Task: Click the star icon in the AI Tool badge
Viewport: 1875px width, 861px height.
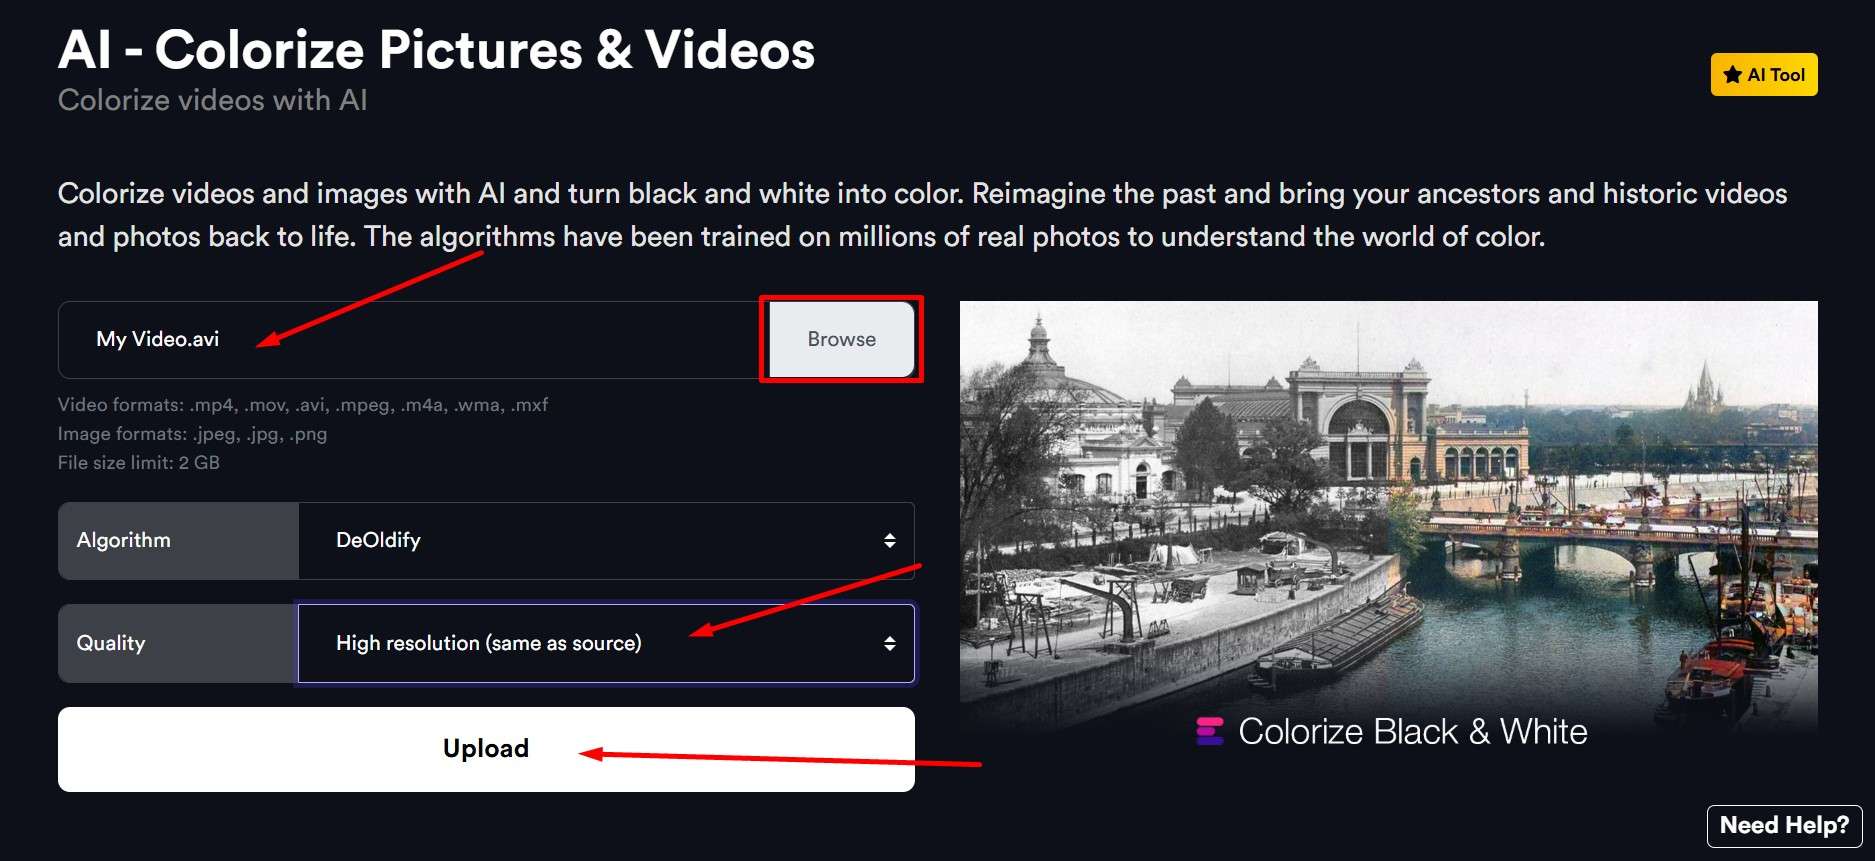Action: (x=1732, y=75)
